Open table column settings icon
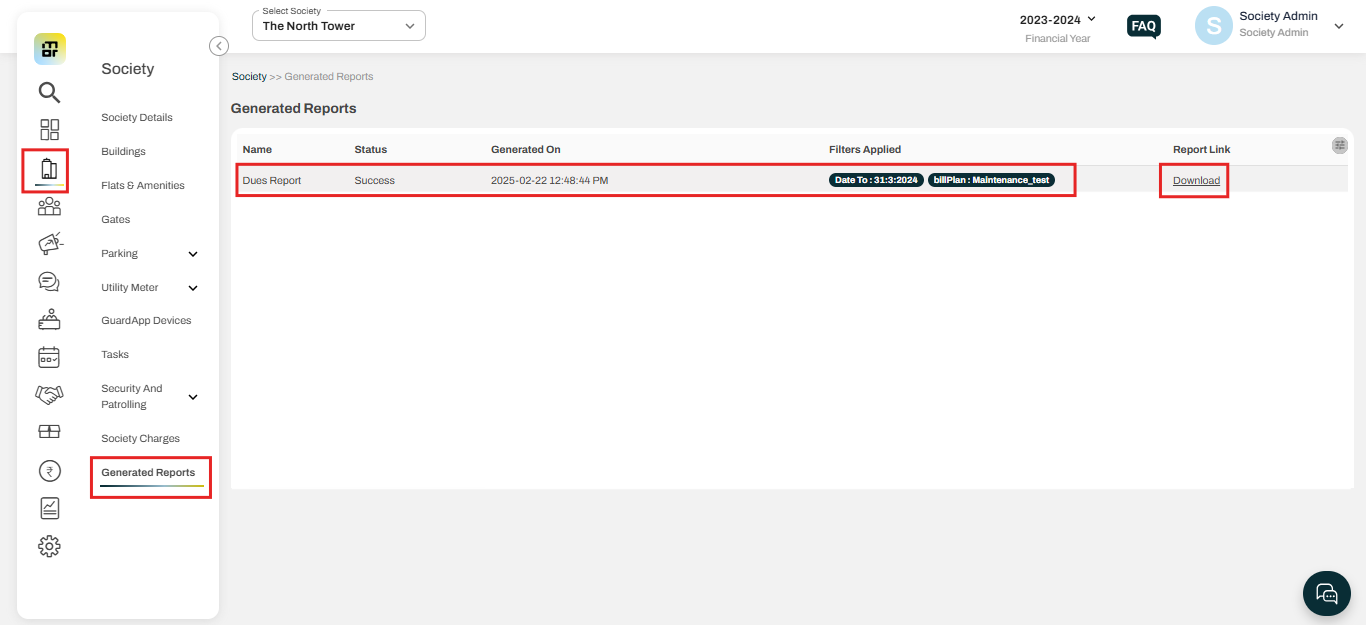 click(x=1340, y=146)
